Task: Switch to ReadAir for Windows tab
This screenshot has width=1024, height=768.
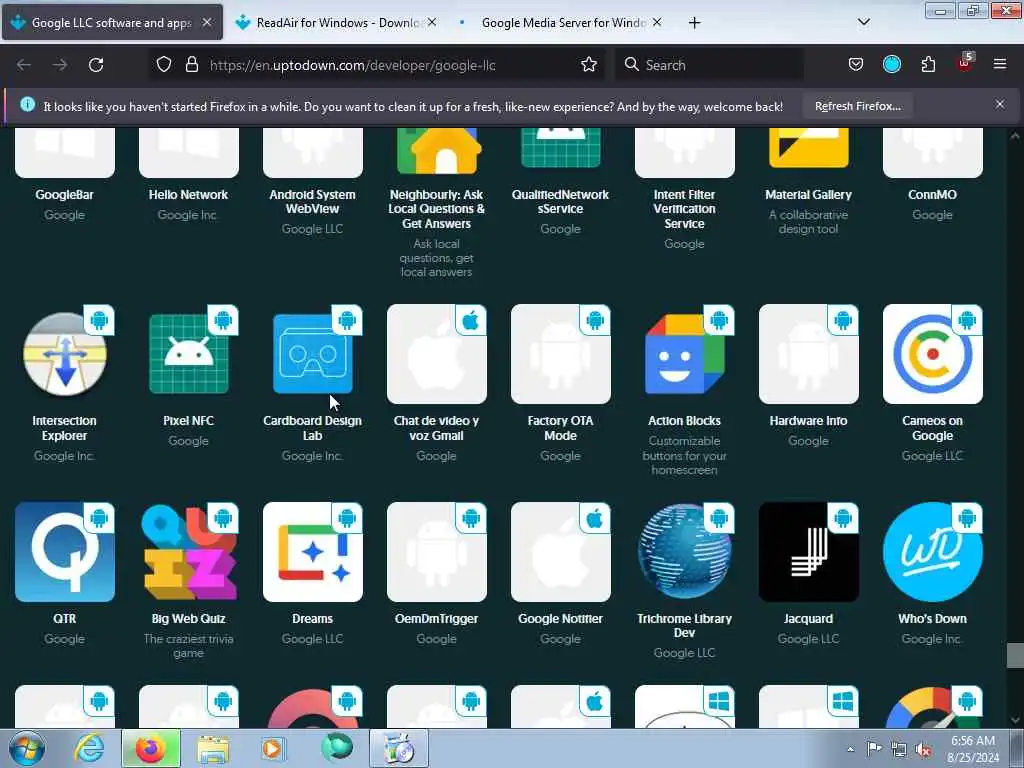Action: click(338, 22)
